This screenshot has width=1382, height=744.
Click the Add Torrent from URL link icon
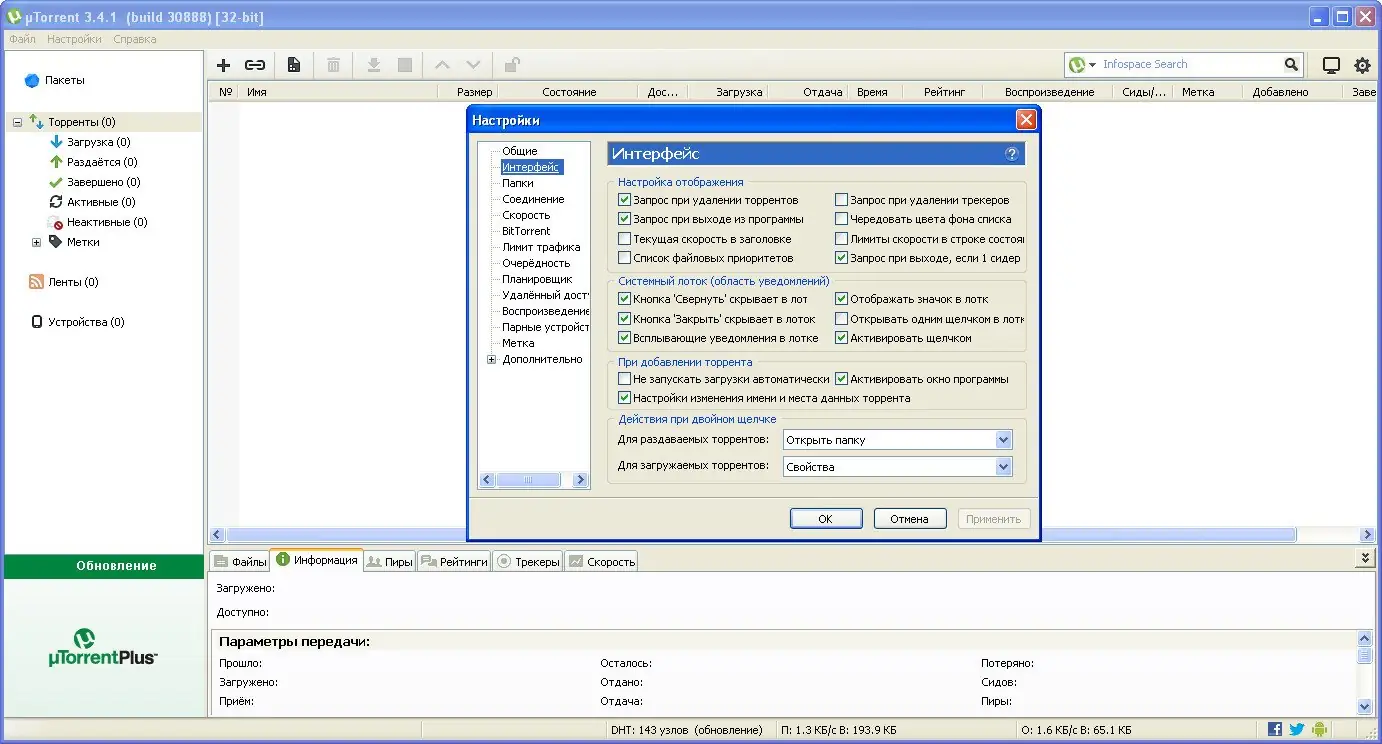[x=255, y=65]
